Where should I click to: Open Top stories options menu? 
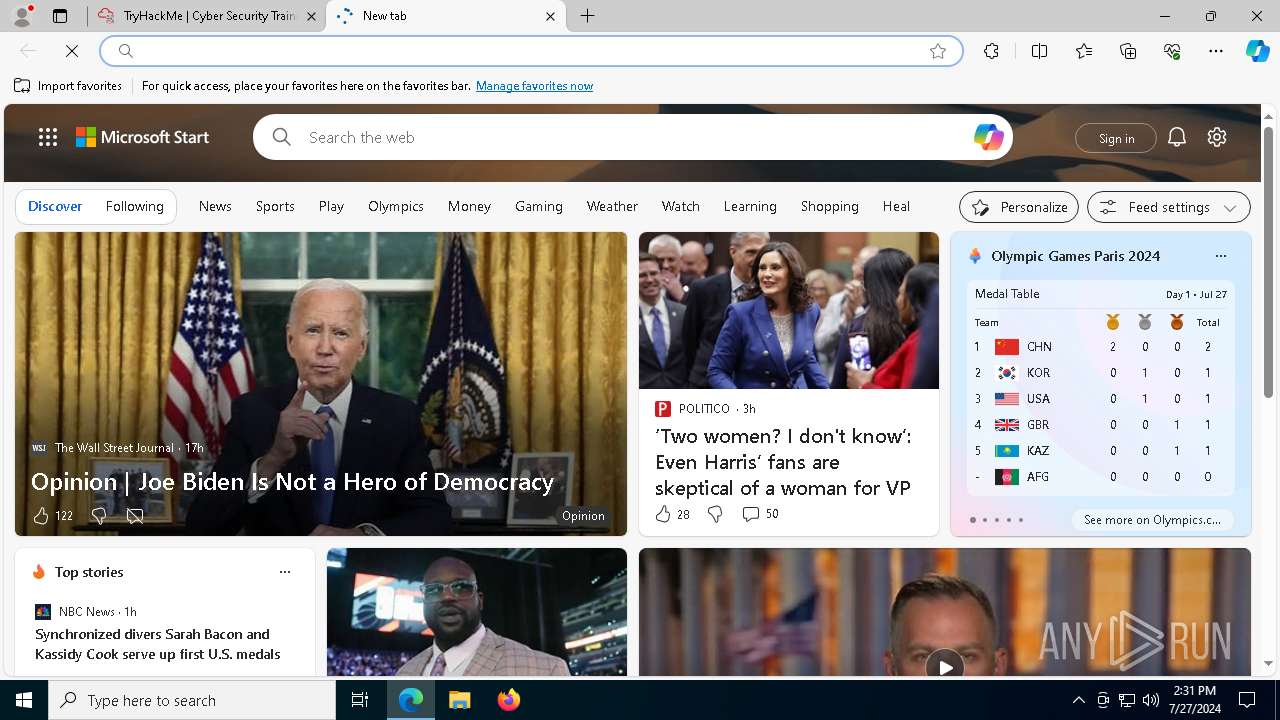click(x=285, y=572)
